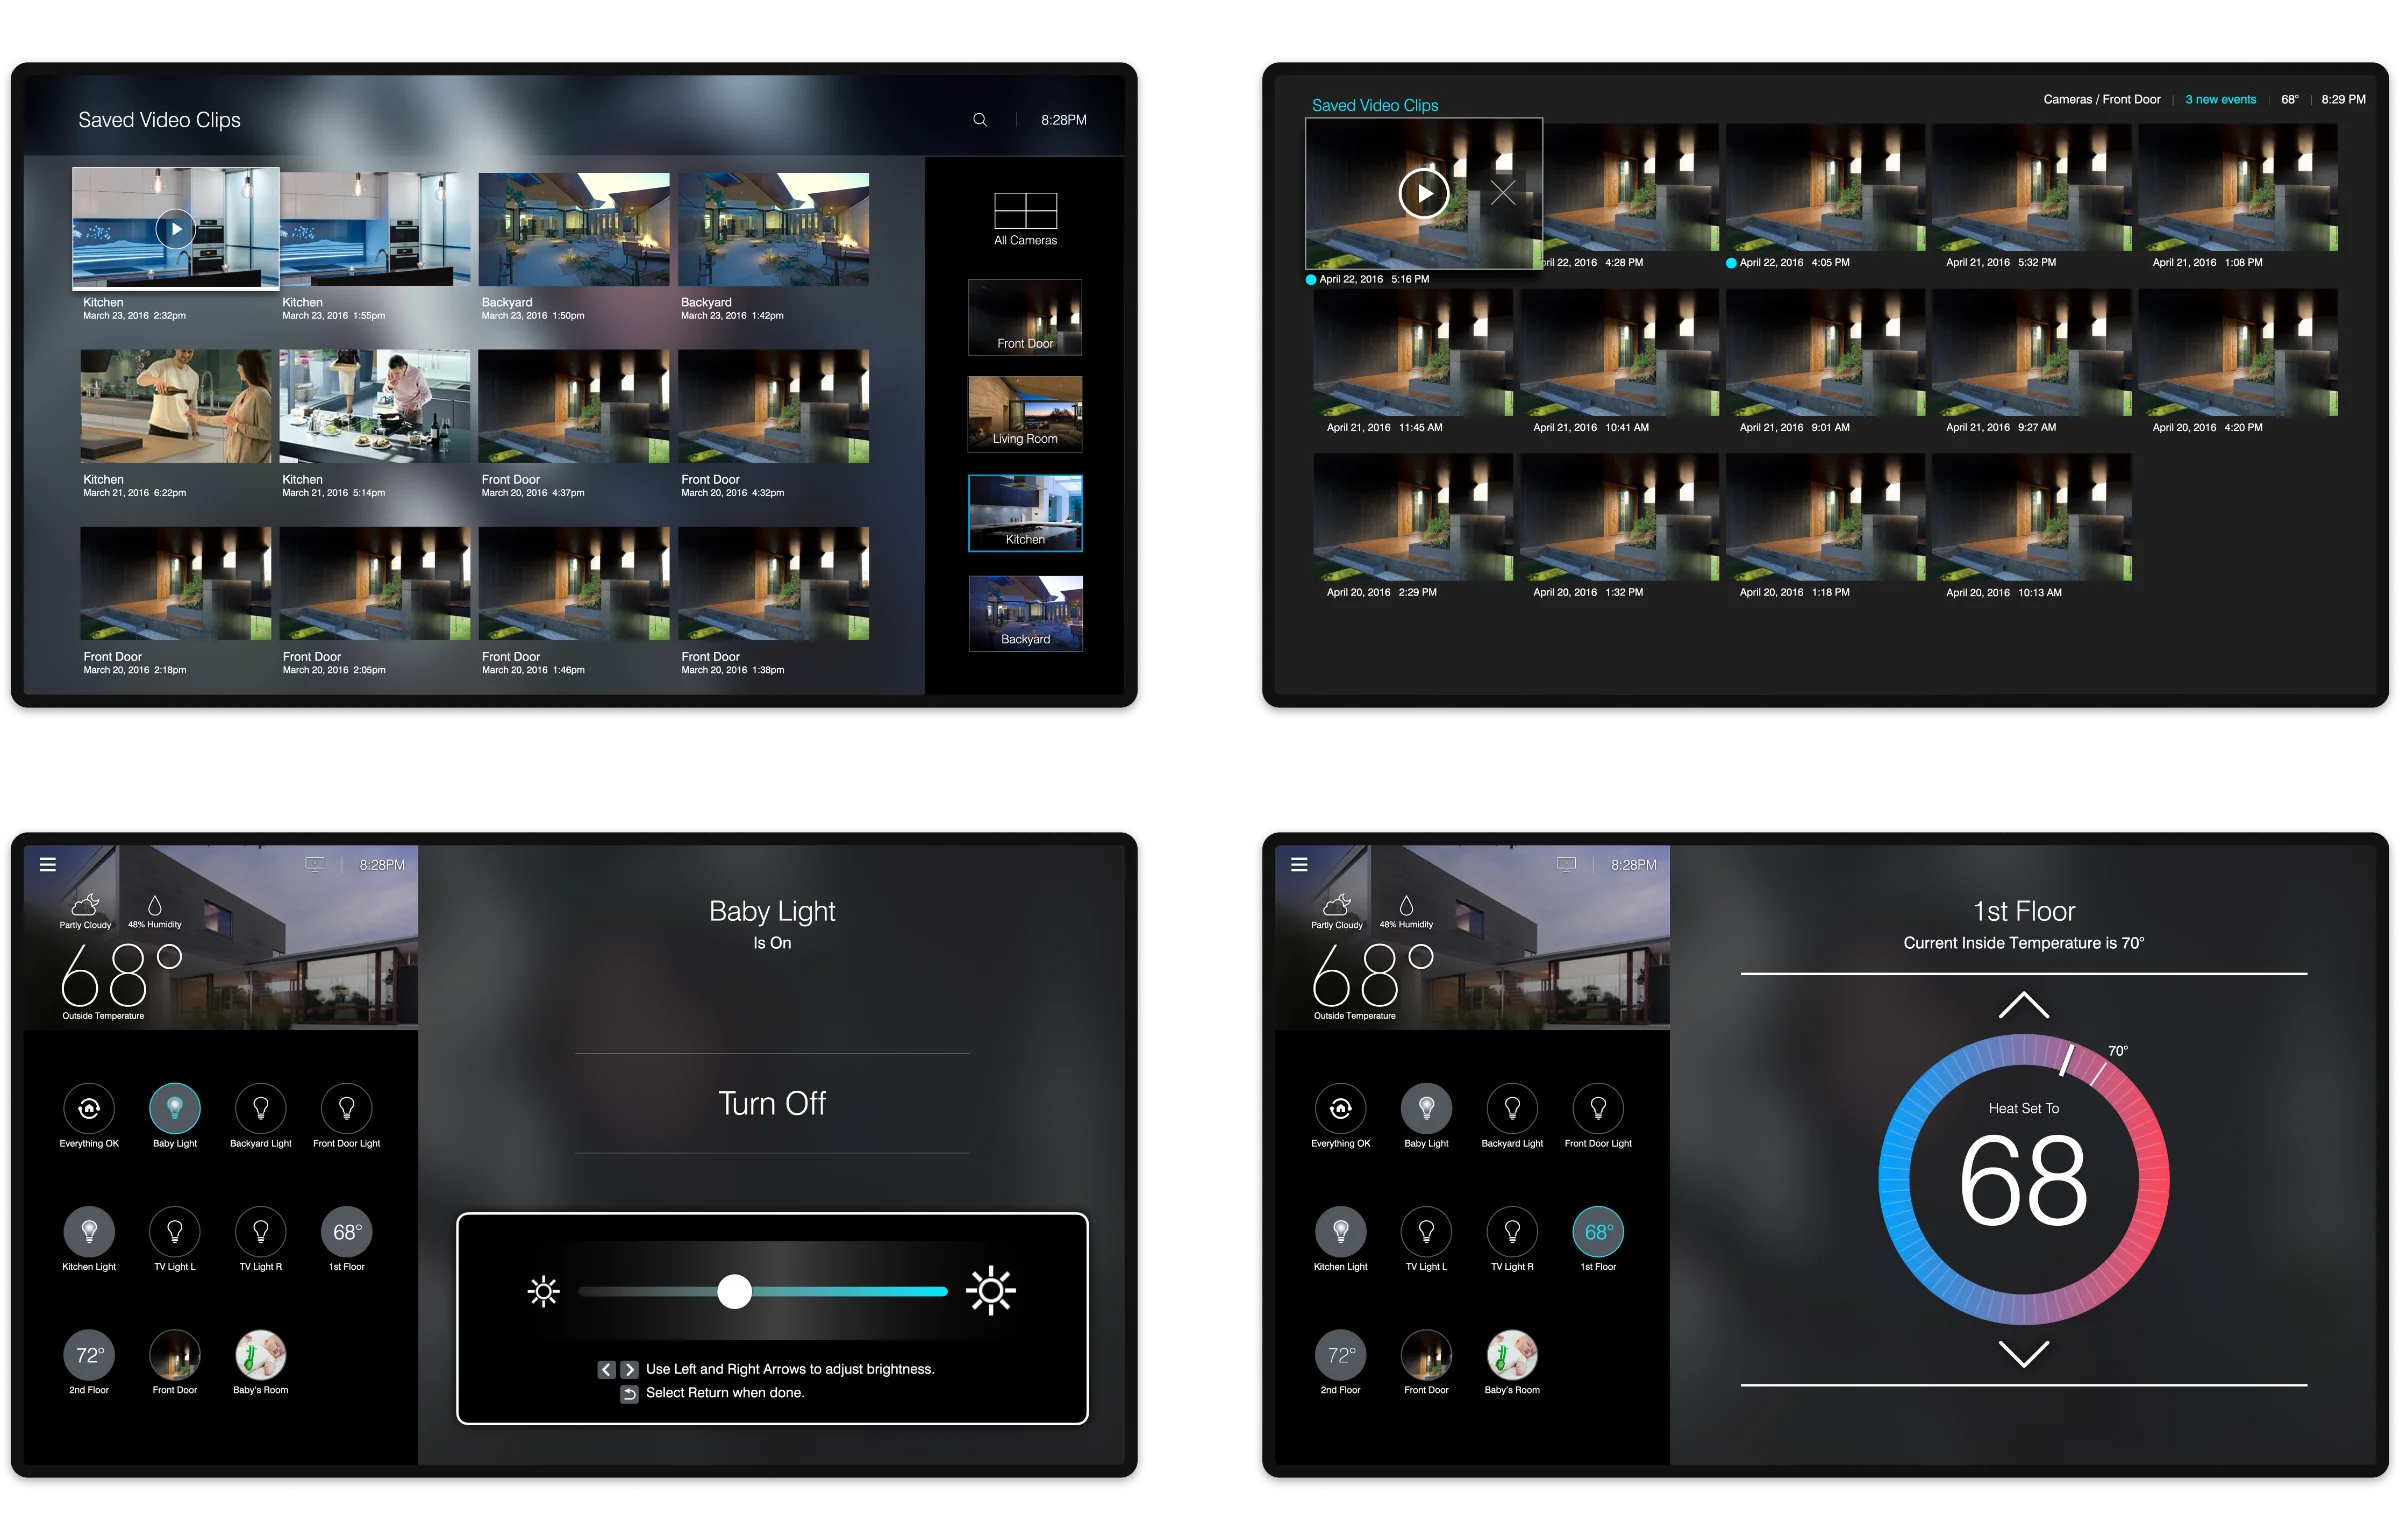This screenshot has width=2400, height=1540.
Task: Click TV monitor icon in the 1st Floor screen header
Action: (x=1566, y=864)
